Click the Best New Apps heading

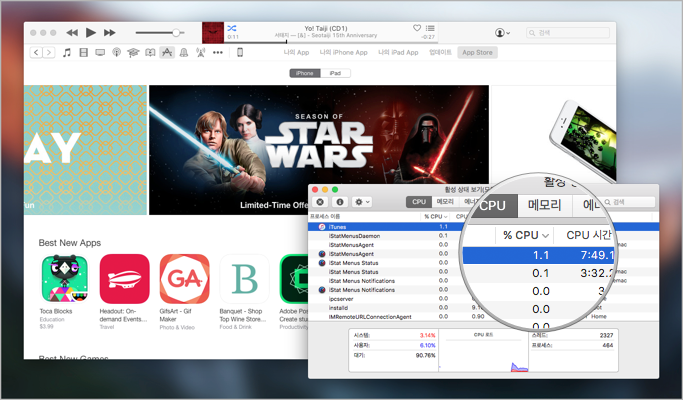click(x=70, y=243)
